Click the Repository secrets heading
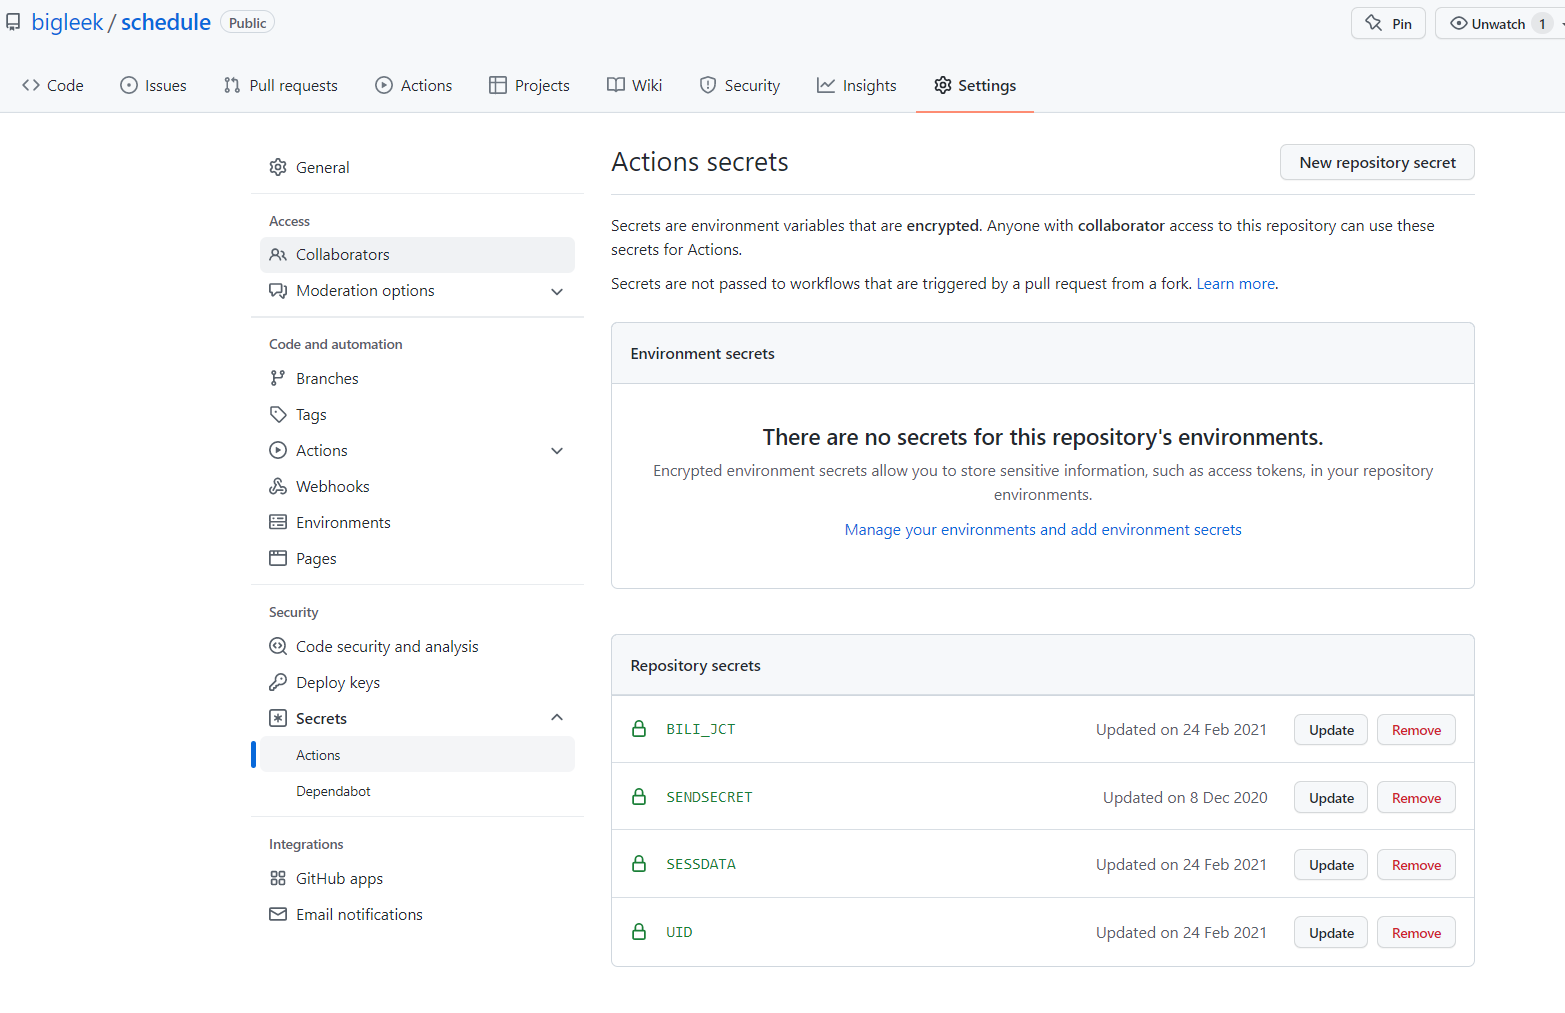This screenshot has height=1013, width=1565. (695, 666)
